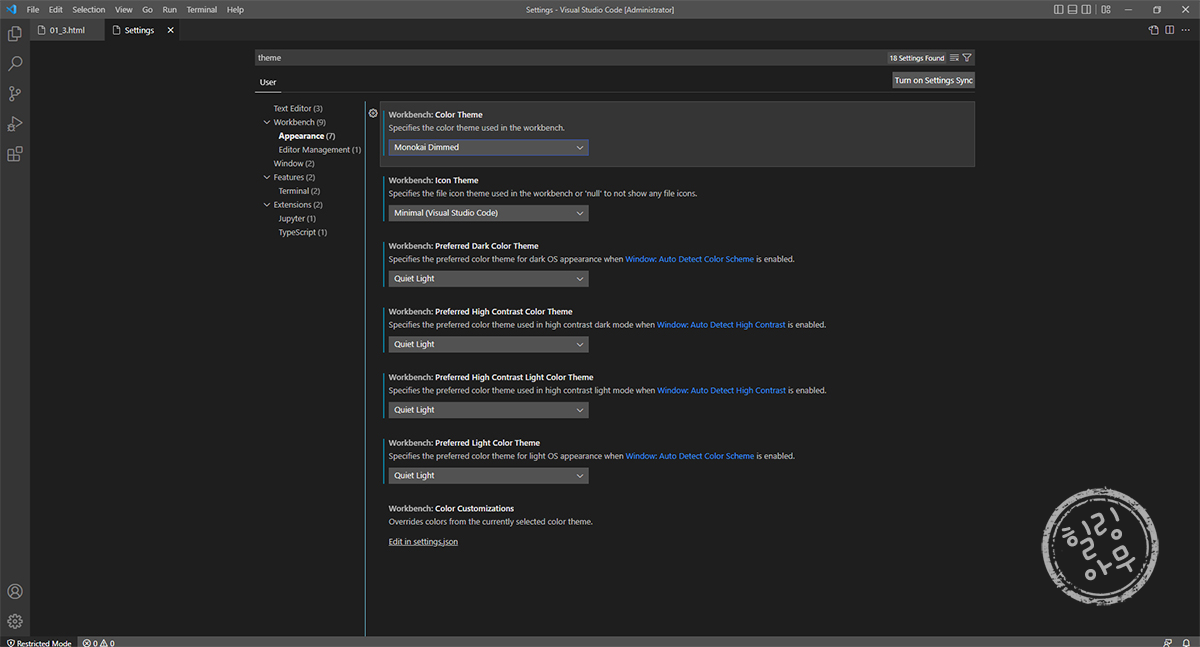Toggle the bottom panel layout icon
1200x647 pixels.
1074,9
